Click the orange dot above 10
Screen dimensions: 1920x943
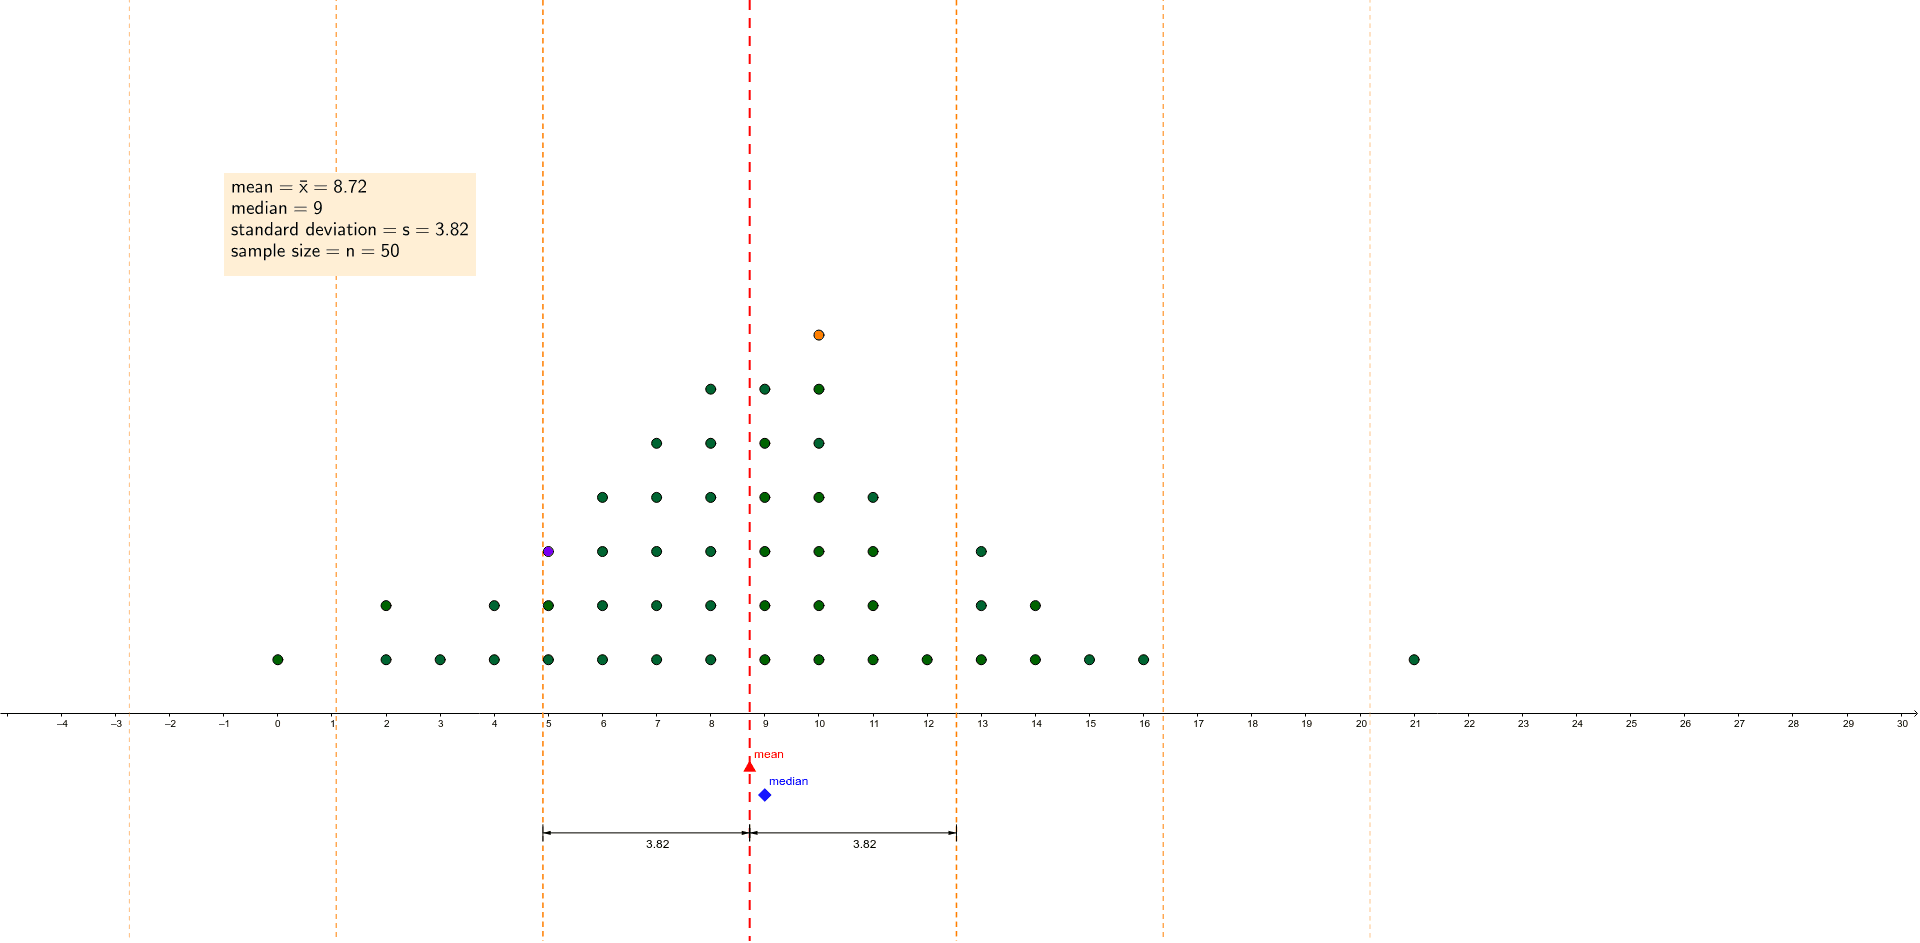click(x=819, y=335)
